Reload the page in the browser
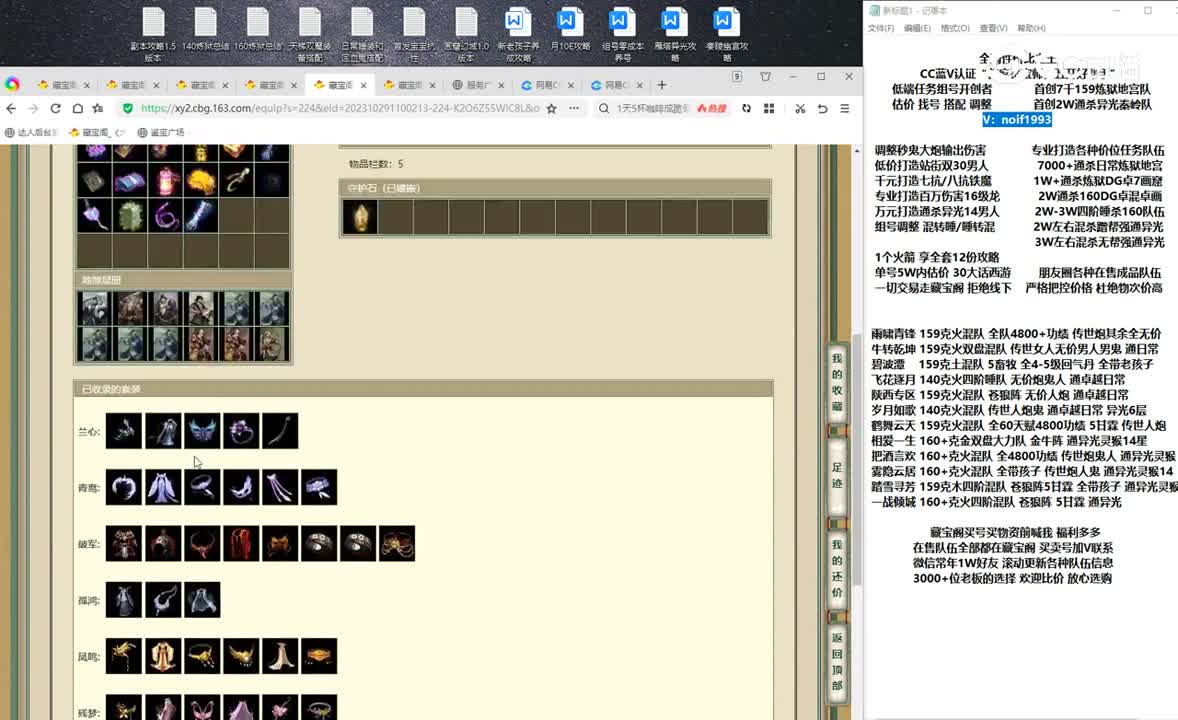 click(x=55, y=108)
